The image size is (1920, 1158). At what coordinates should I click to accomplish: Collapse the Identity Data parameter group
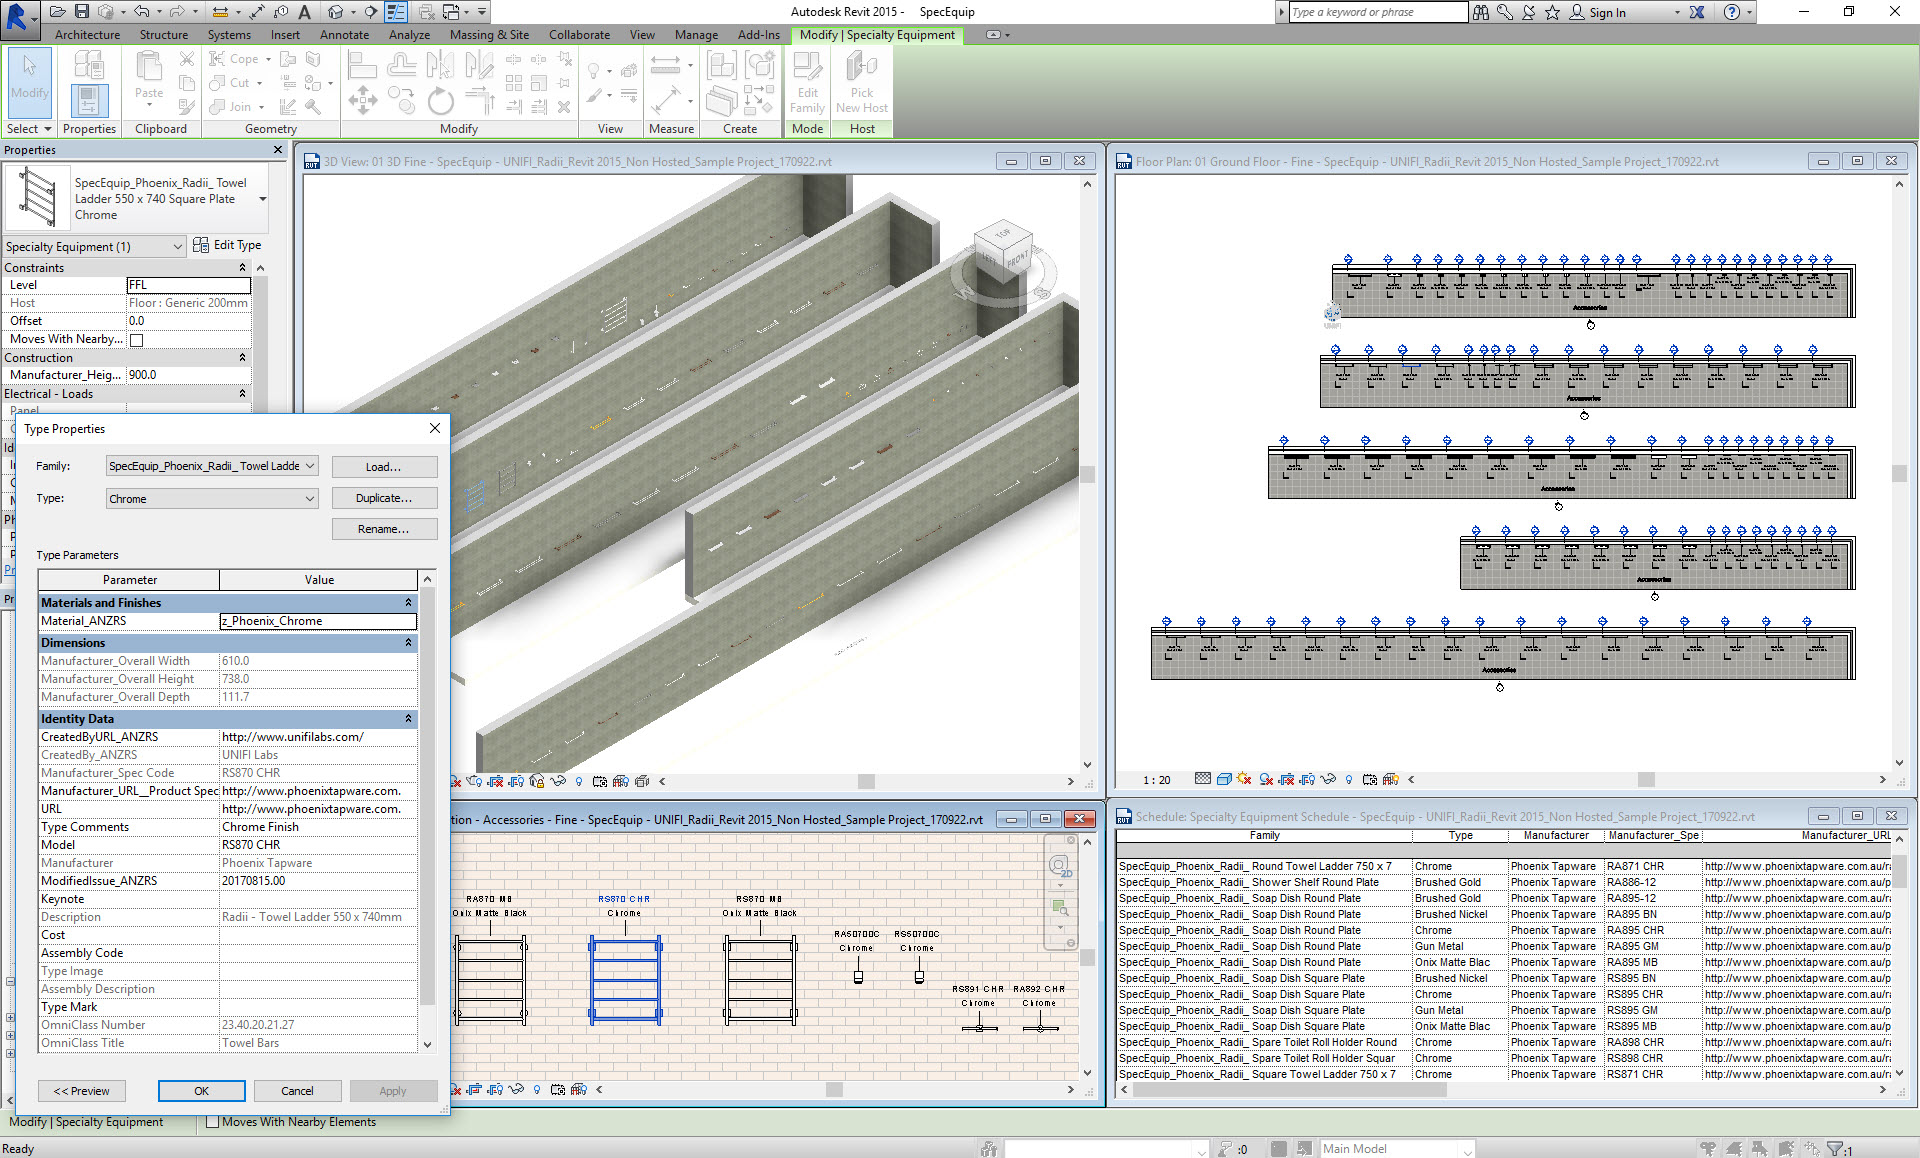(408, 719)
